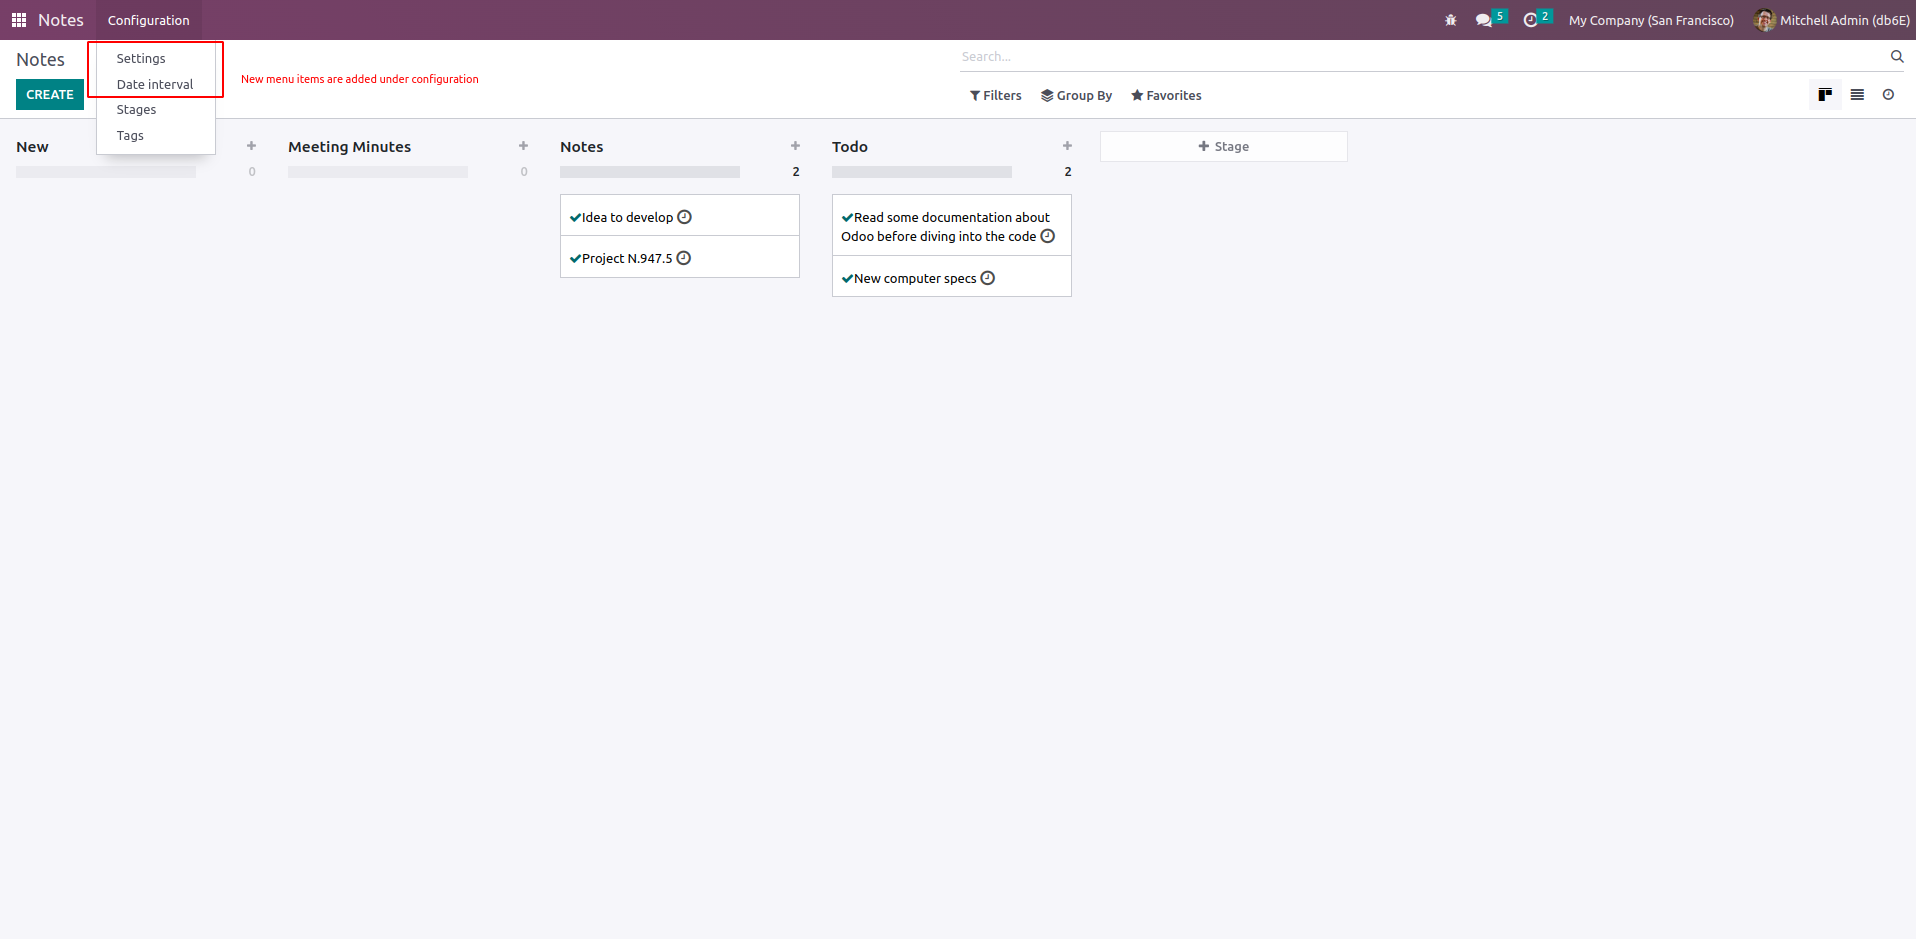
Task: Open activity clock on Read some documentation card
Action: point(1048,236)
